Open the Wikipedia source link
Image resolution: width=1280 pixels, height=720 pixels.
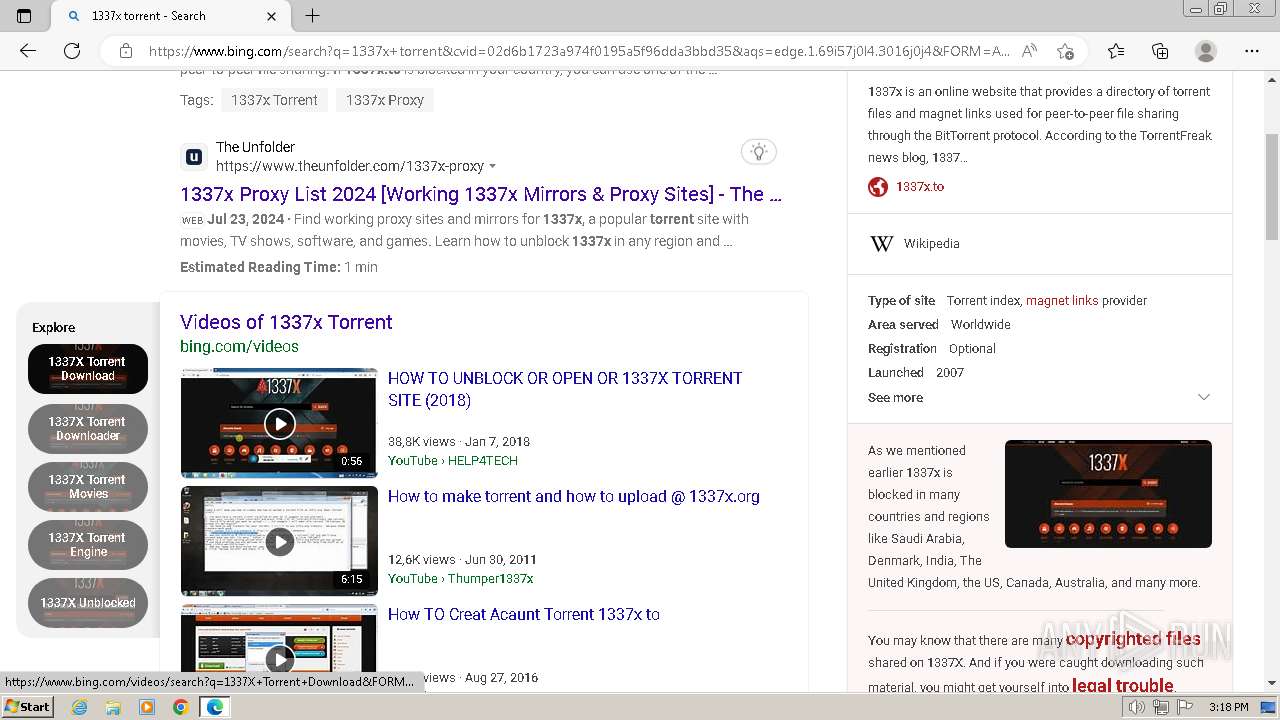click(x=931, y=244)
